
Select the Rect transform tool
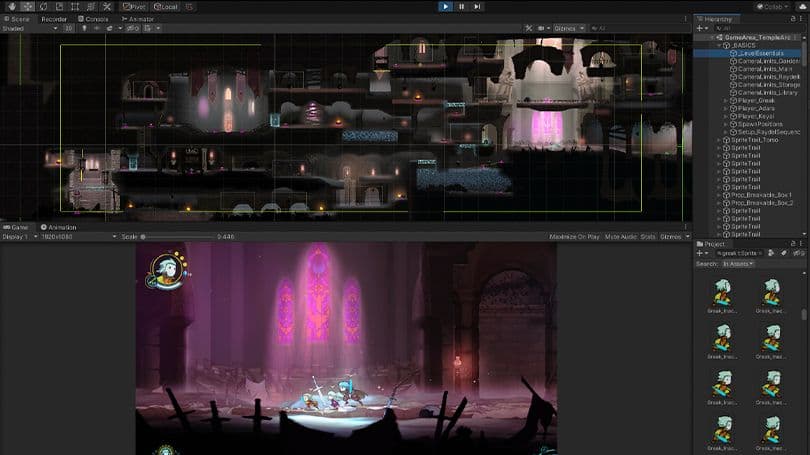tap(75, 6)
